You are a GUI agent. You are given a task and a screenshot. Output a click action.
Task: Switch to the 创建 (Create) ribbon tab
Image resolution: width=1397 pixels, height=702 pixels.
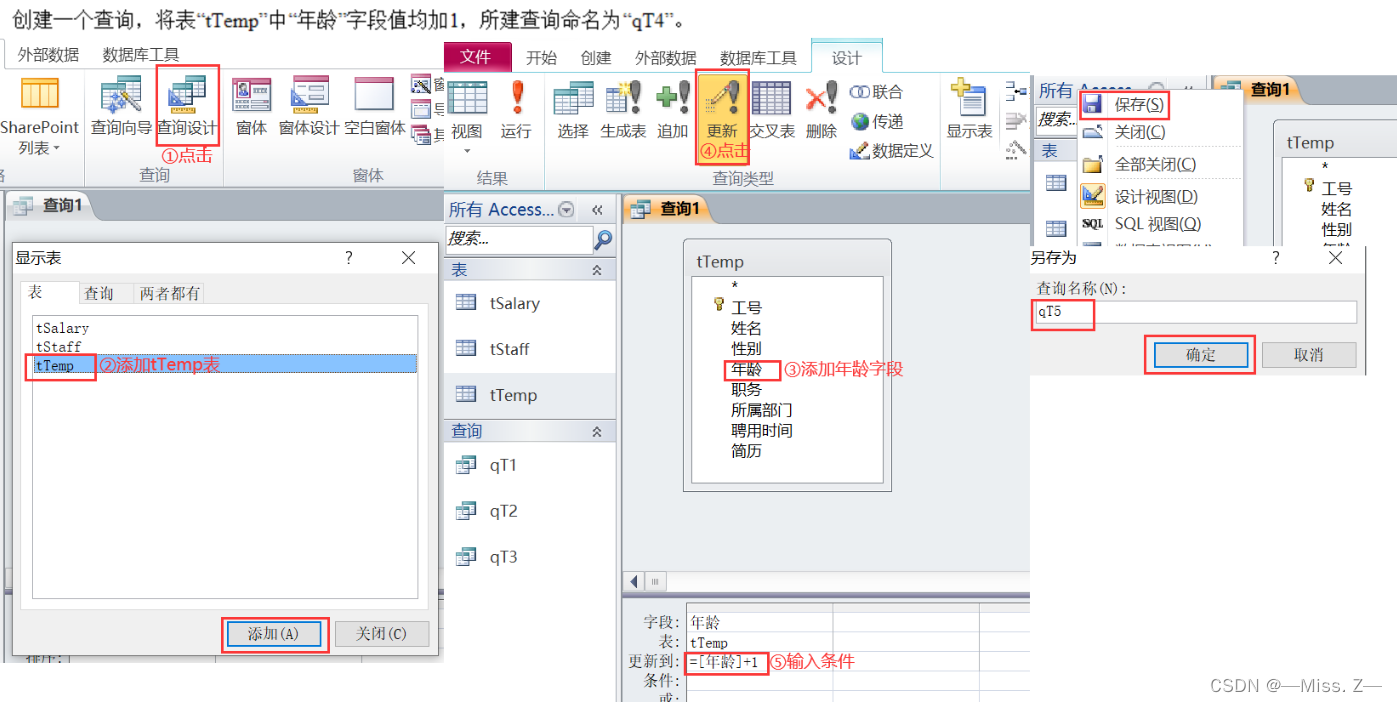pyautogui.click(x=595, y=58)
